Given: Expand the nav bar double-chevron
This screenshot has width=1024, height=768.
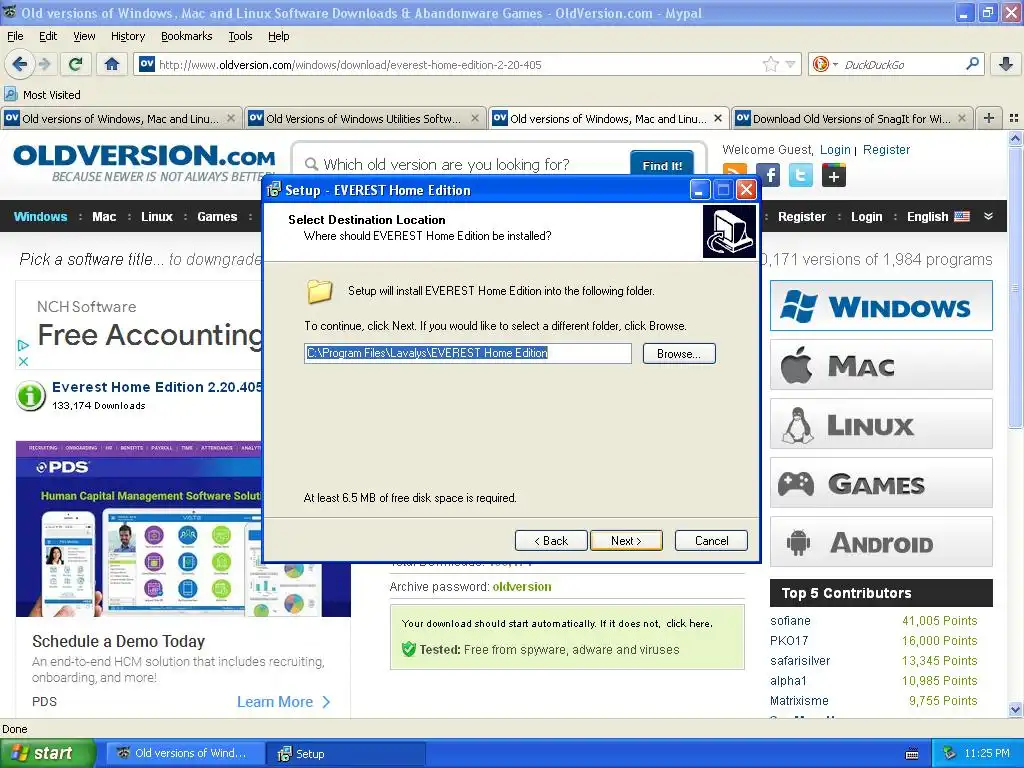Looking at the screenshot, I should point(988,217).
